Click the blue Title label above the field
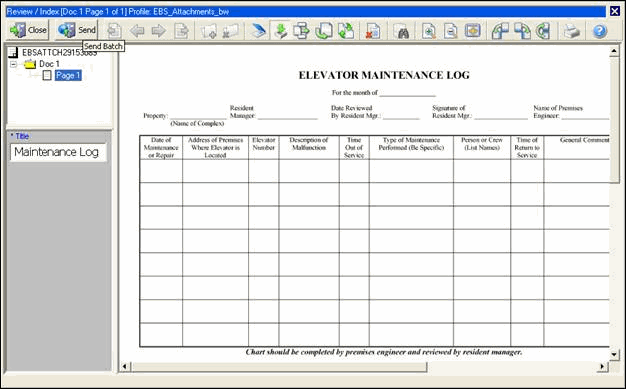The image size is (626, 389). coord(22,136)
